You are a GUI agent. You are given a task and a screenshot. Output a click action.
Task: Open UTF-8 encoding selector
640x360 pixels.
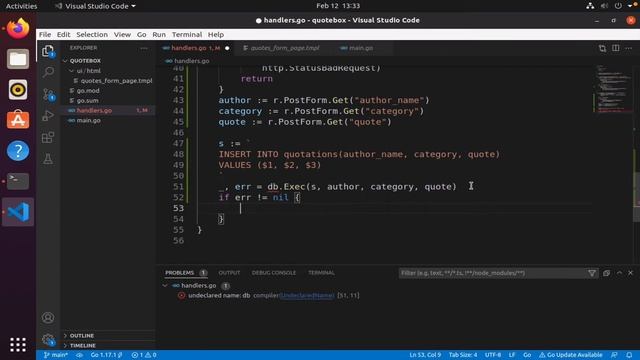click(493, 355)
